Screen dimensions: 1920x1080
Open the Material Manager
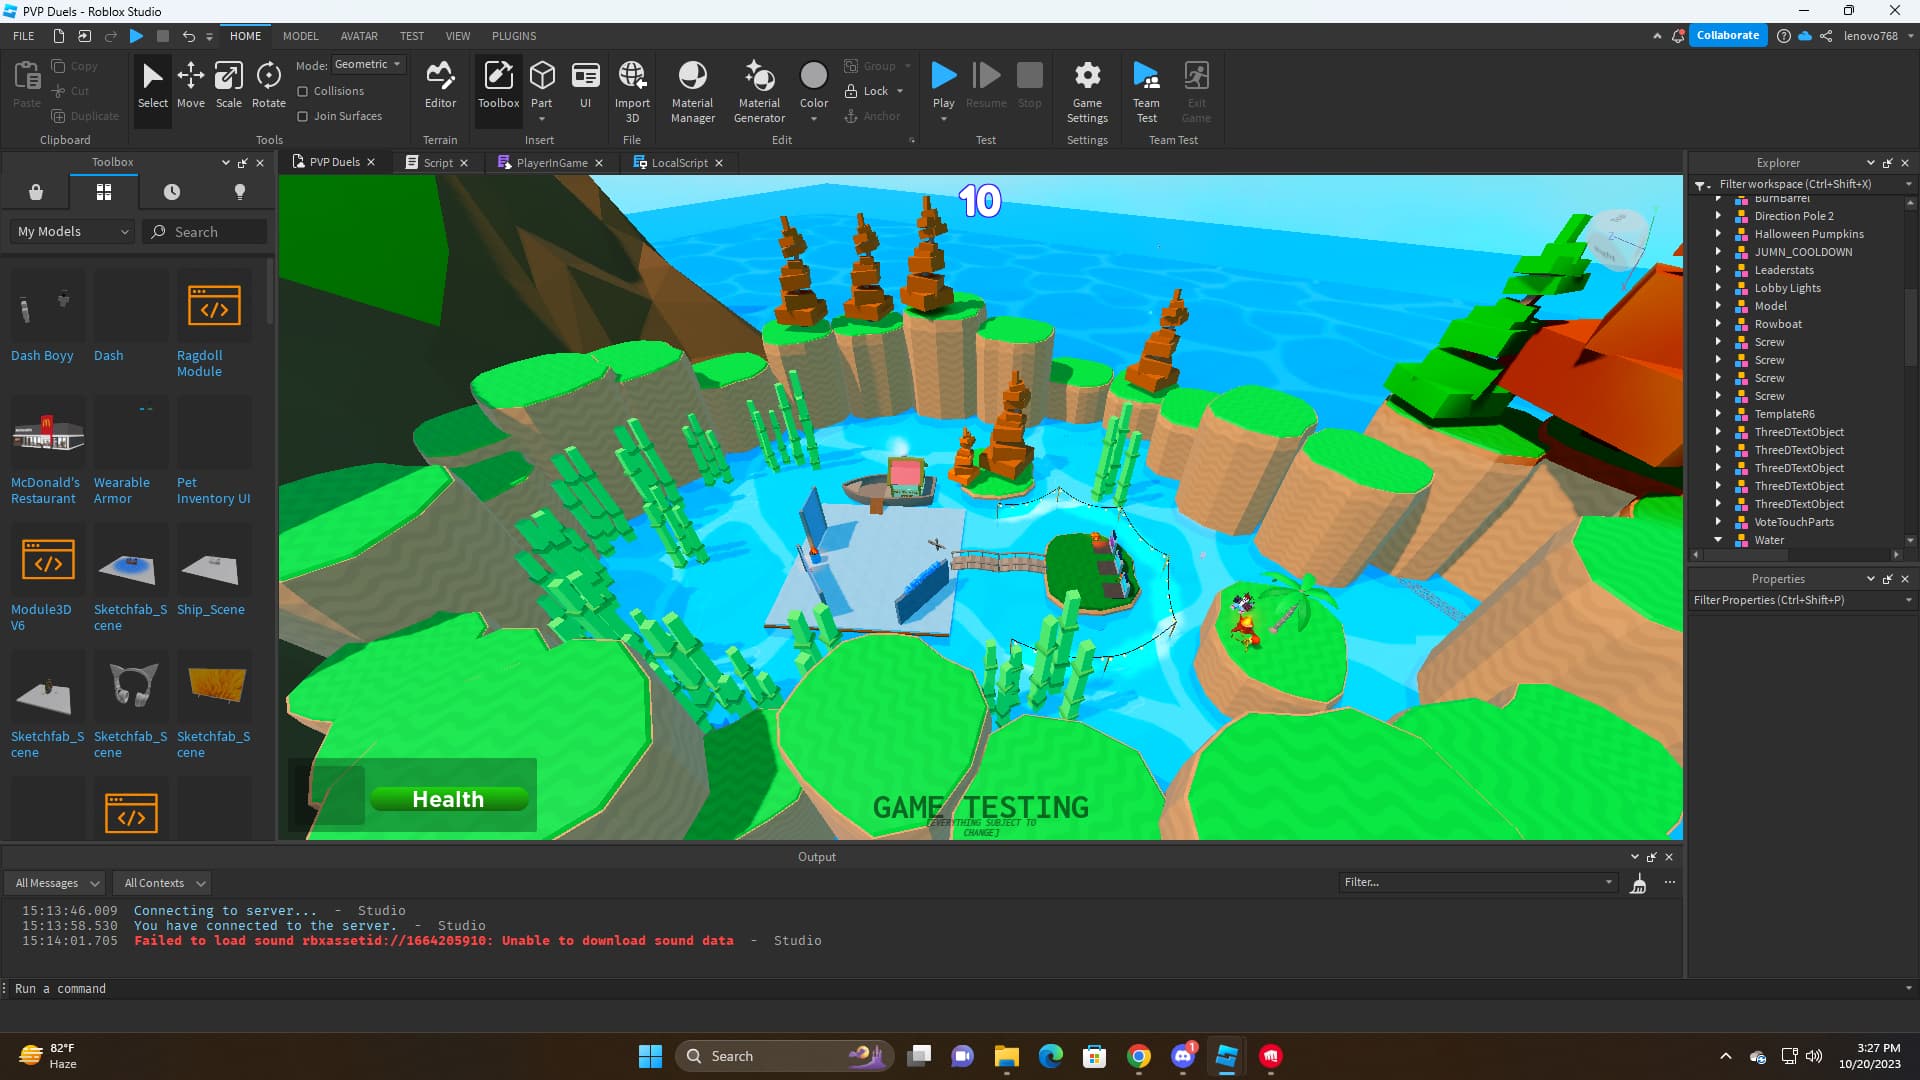[x=692, y=90]
